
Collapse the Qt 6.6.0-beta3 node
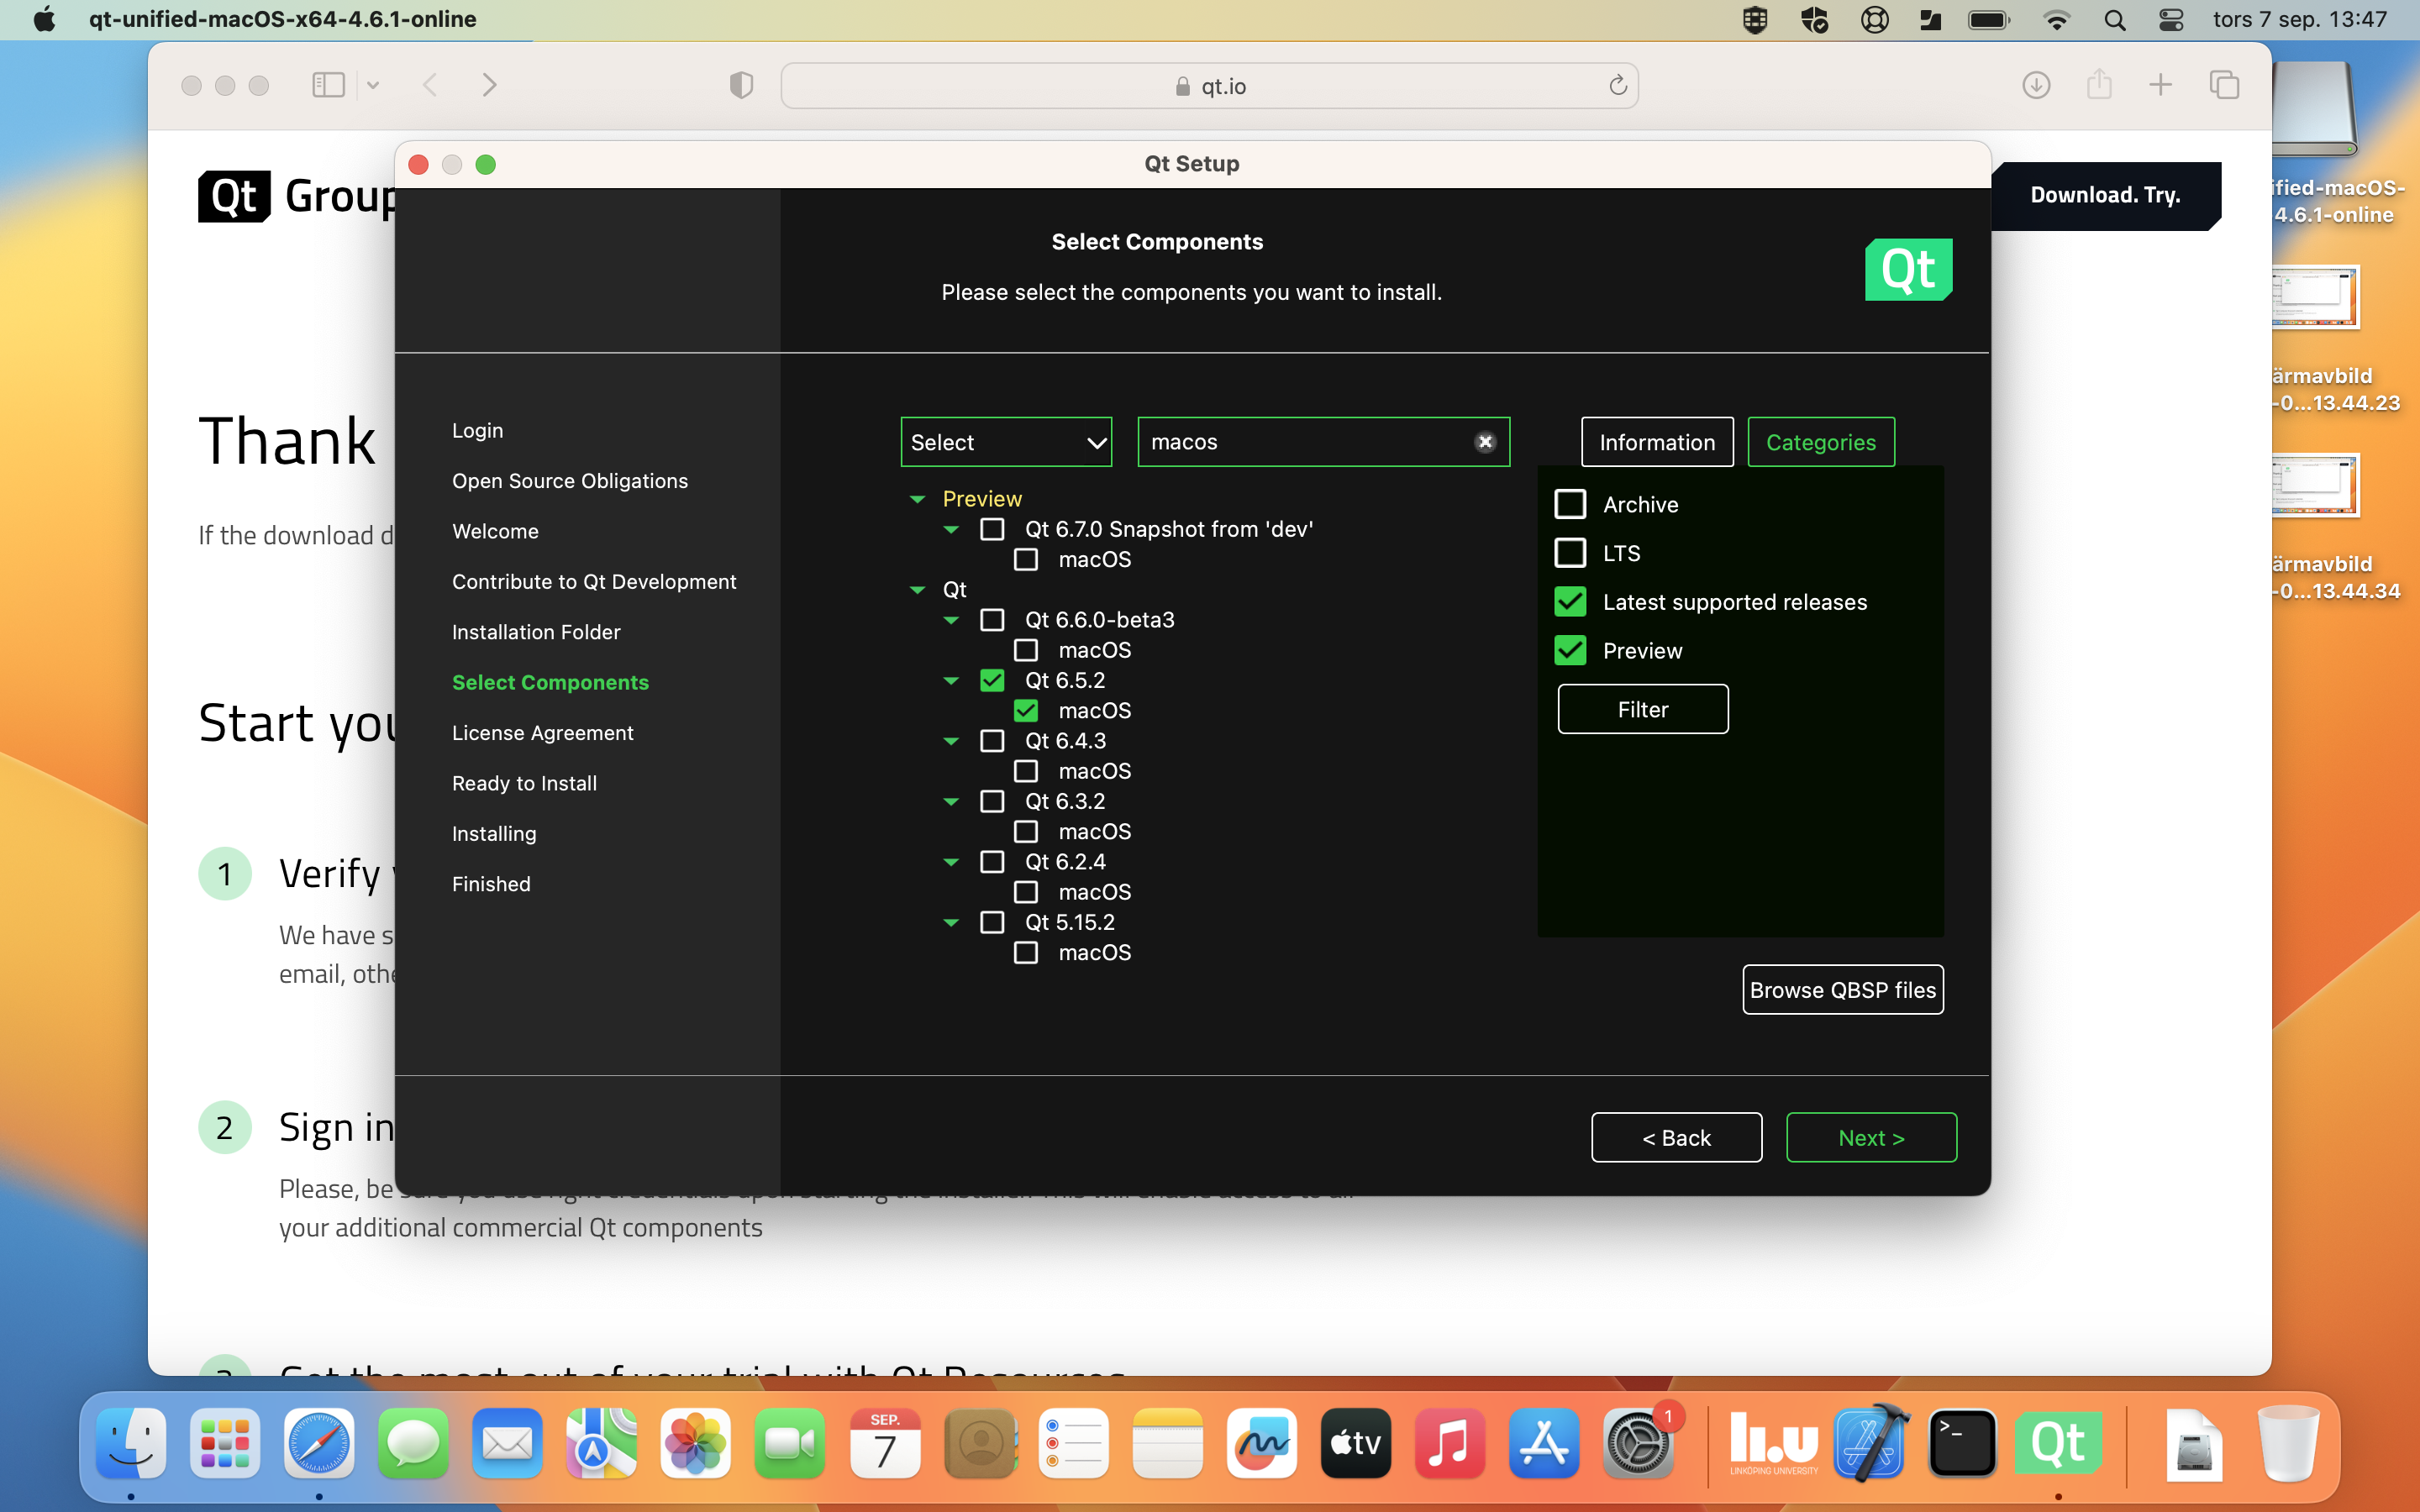951,620
